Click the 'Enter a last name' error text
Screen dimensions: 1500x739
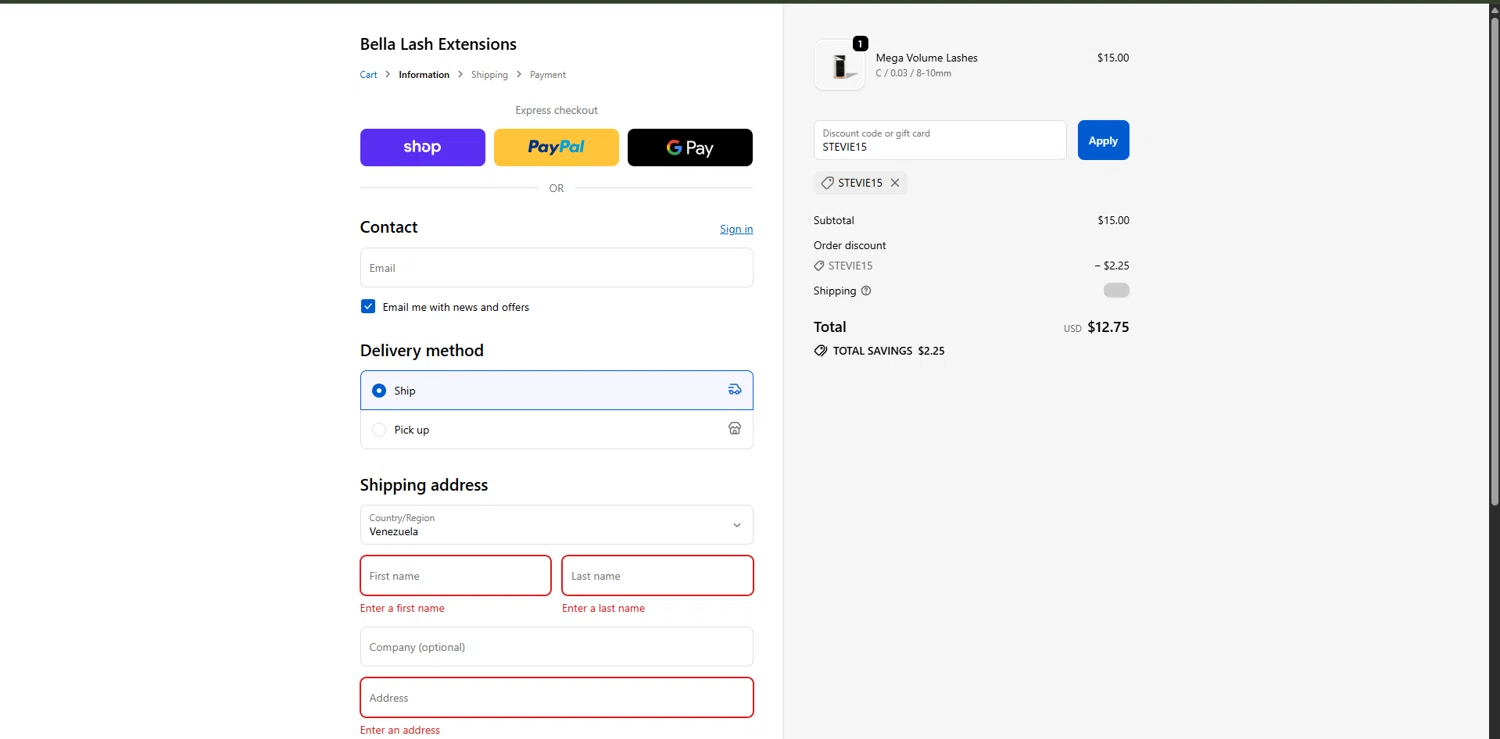pyautogui.click(x=603, y=608)
